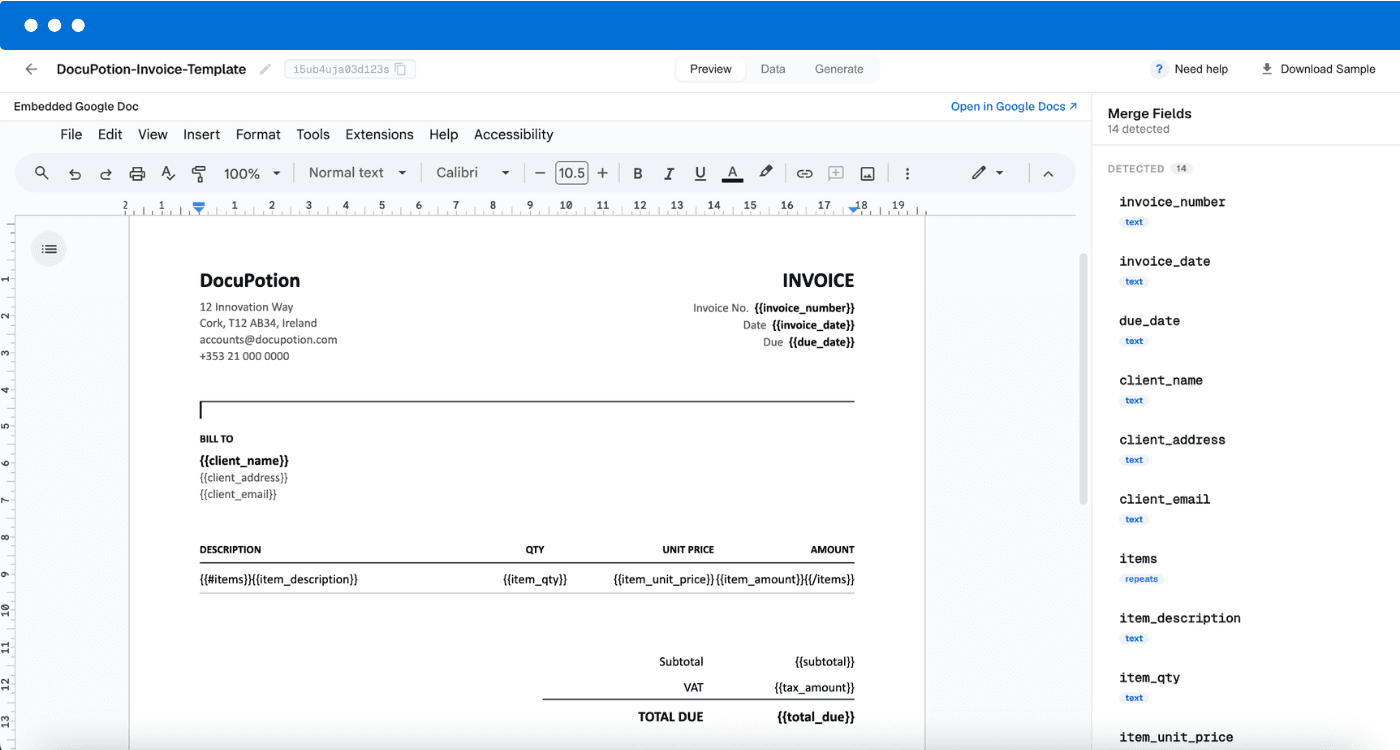Image resolution: width=1400 pixels, height=750 pixels.
Task: Show document outline icon
Action: point(49,249)
